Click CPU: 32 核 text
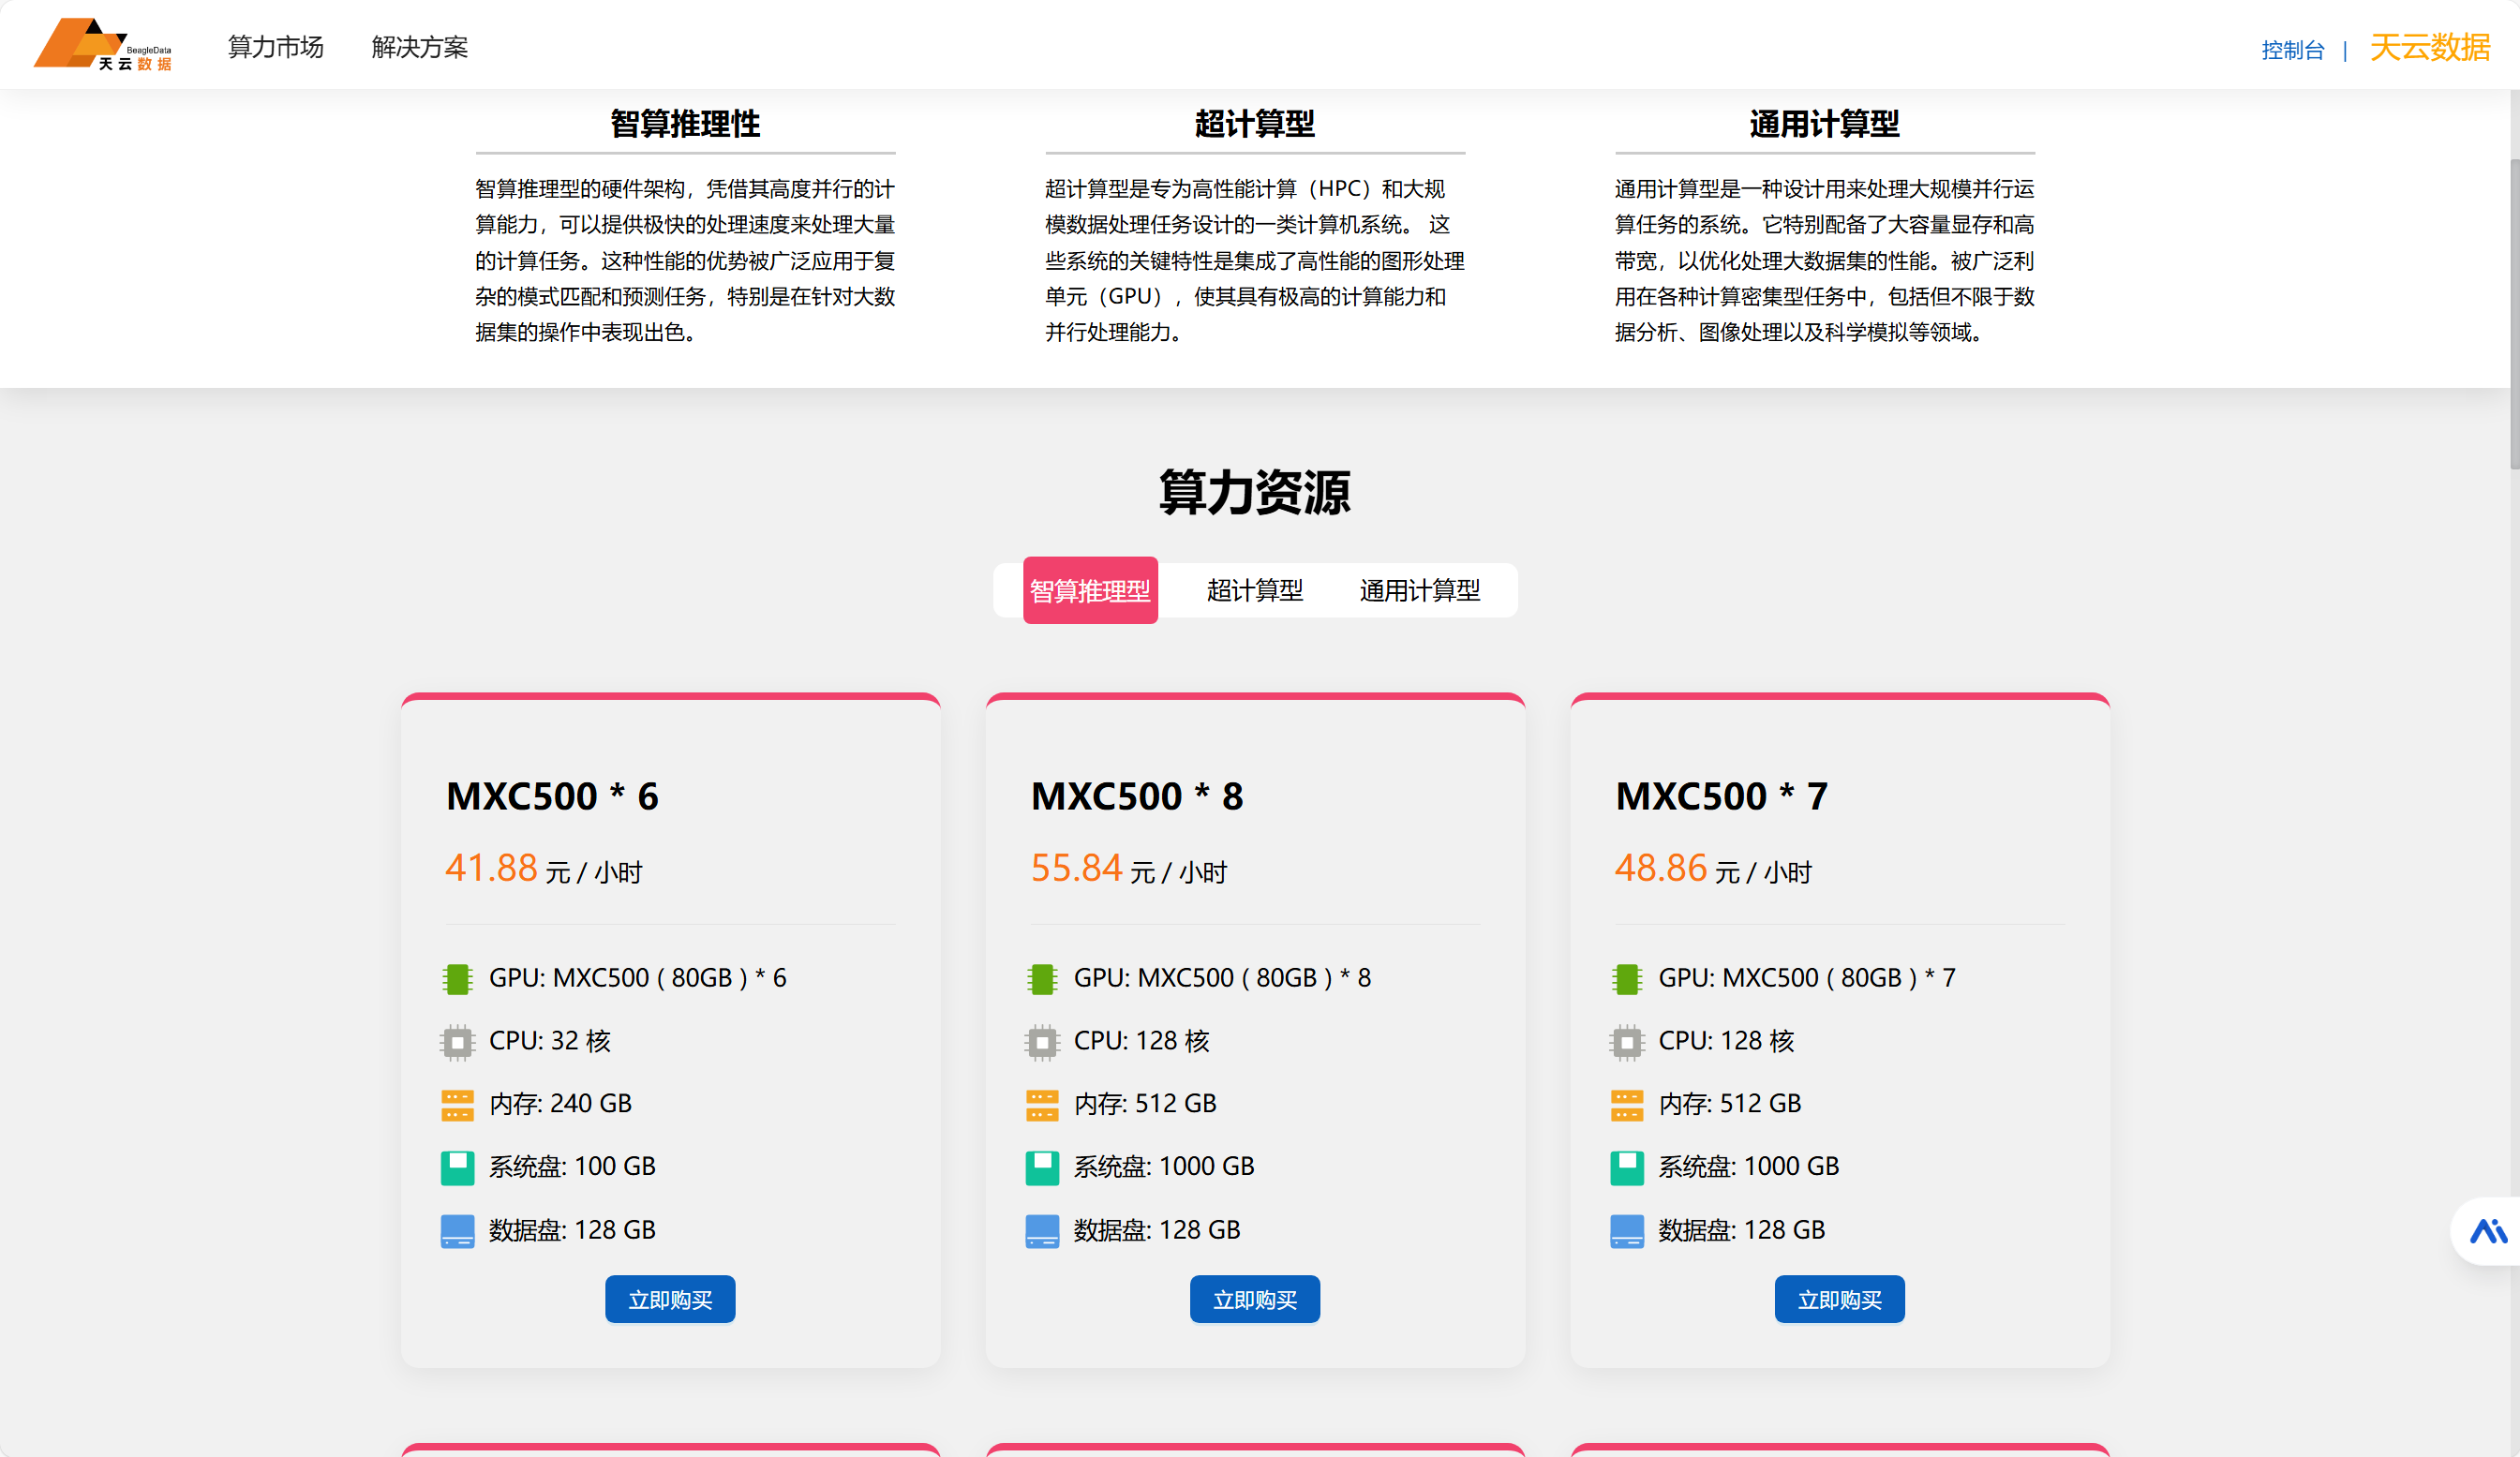Image resolution: width=2520 pixels, height=1457 pixels. 549,1041
